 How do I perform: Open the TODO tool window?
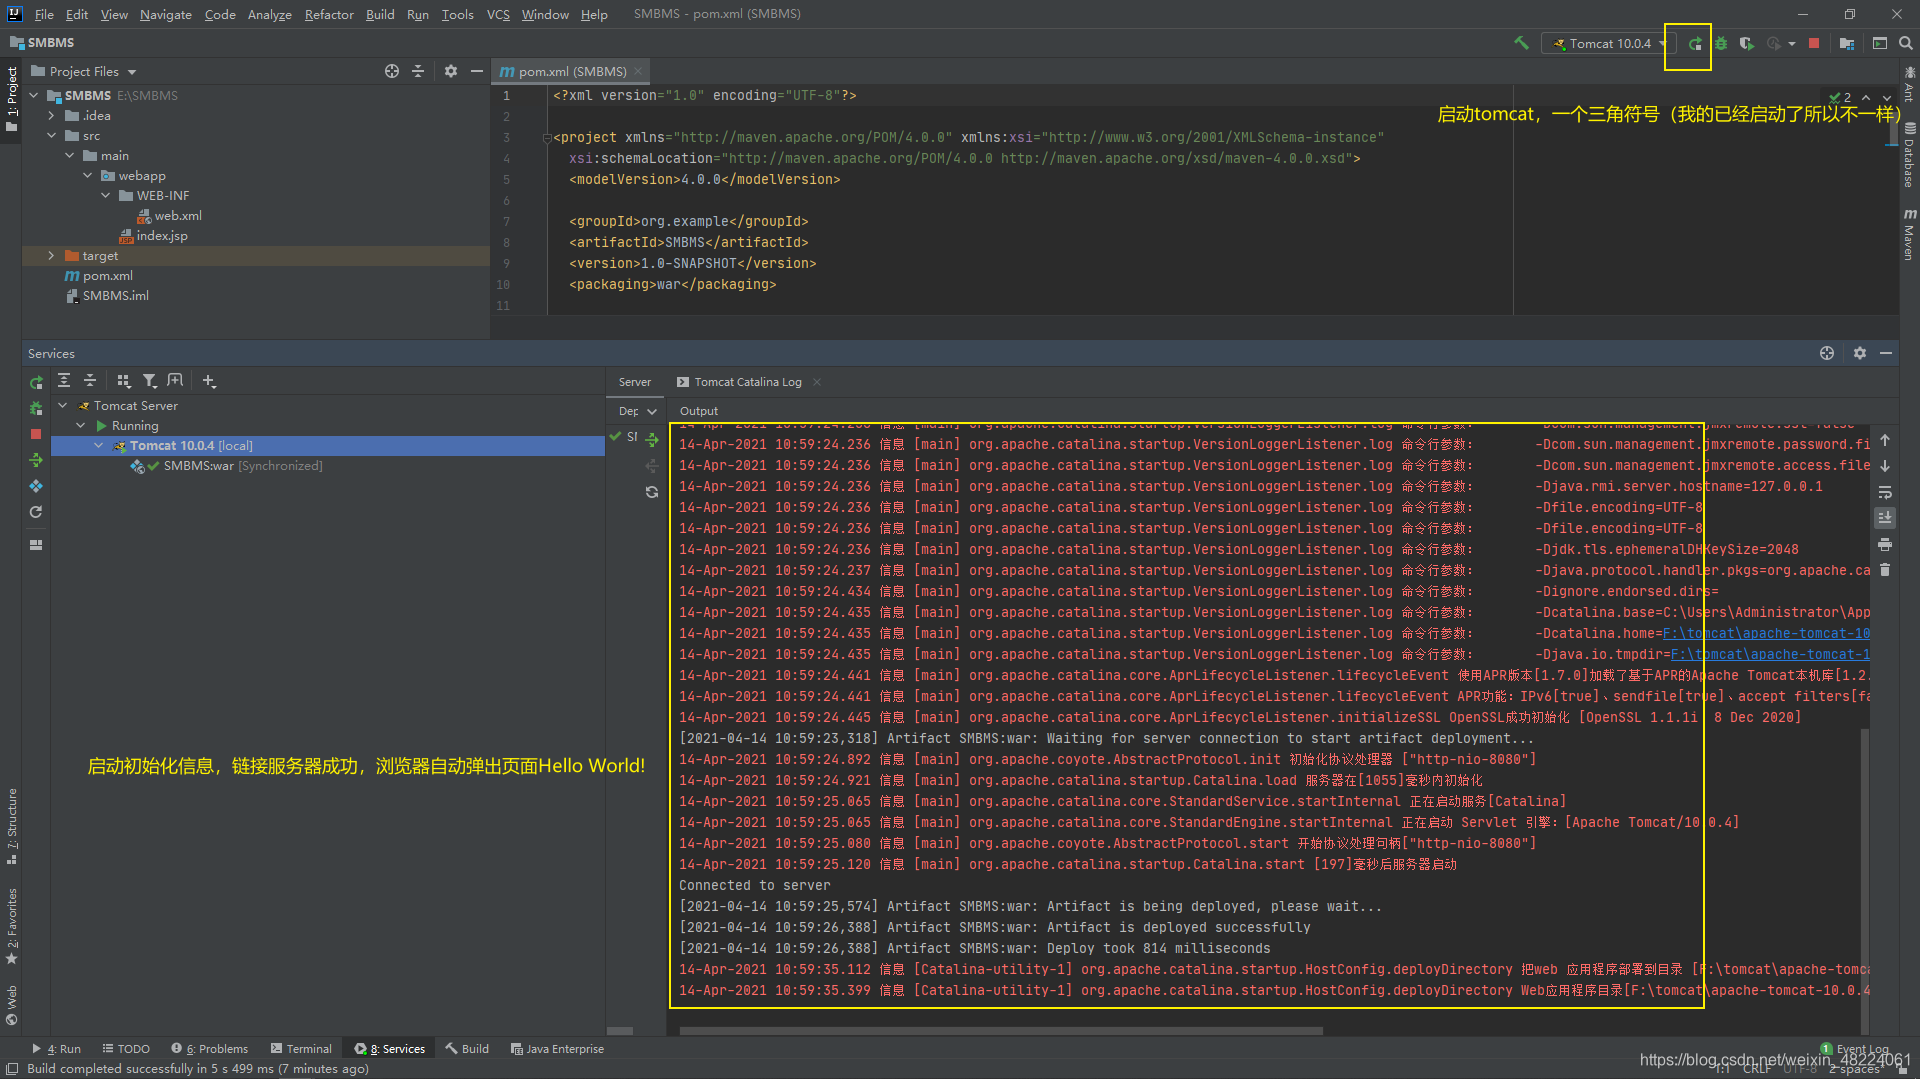pos(126,1048)
